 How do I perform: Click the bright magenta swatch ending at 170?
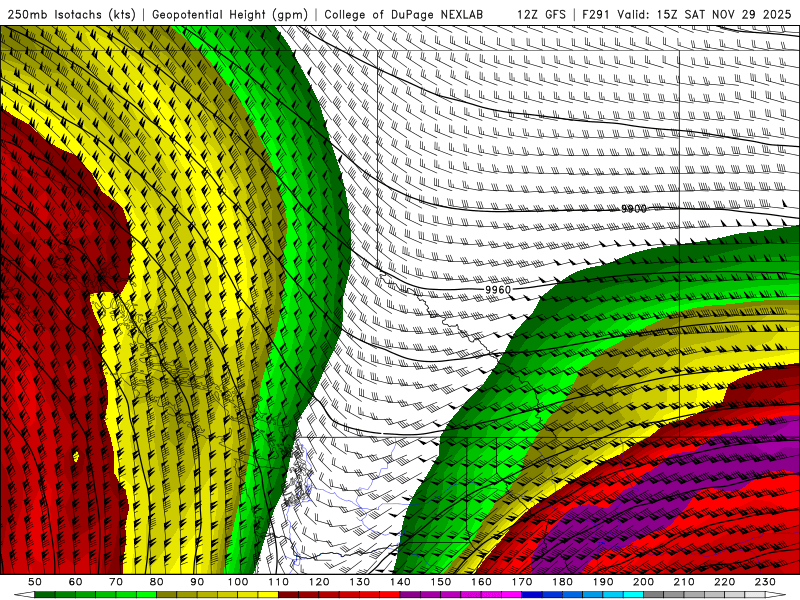tap(511, 595)
